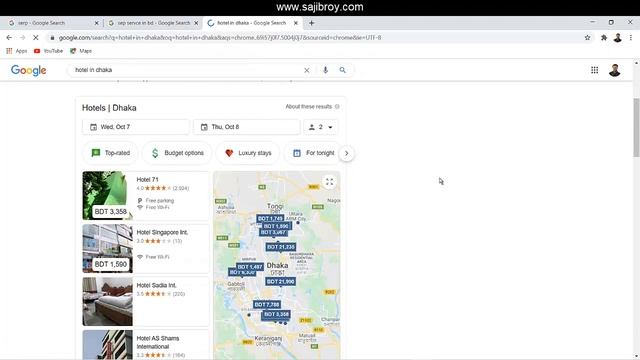Open 'About these results' info
The image size is (640, 360).
(312, 107)
